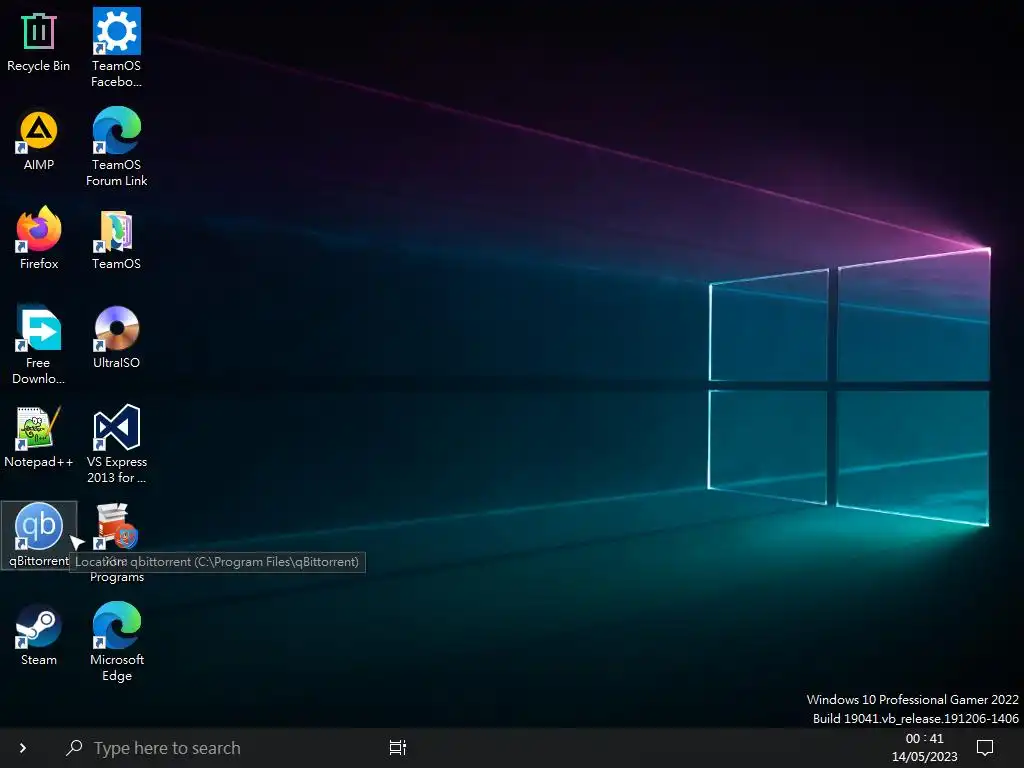Click the search magnifier icon
Image resolution: width=1024 pixels, height=768 pixels.
74,748
